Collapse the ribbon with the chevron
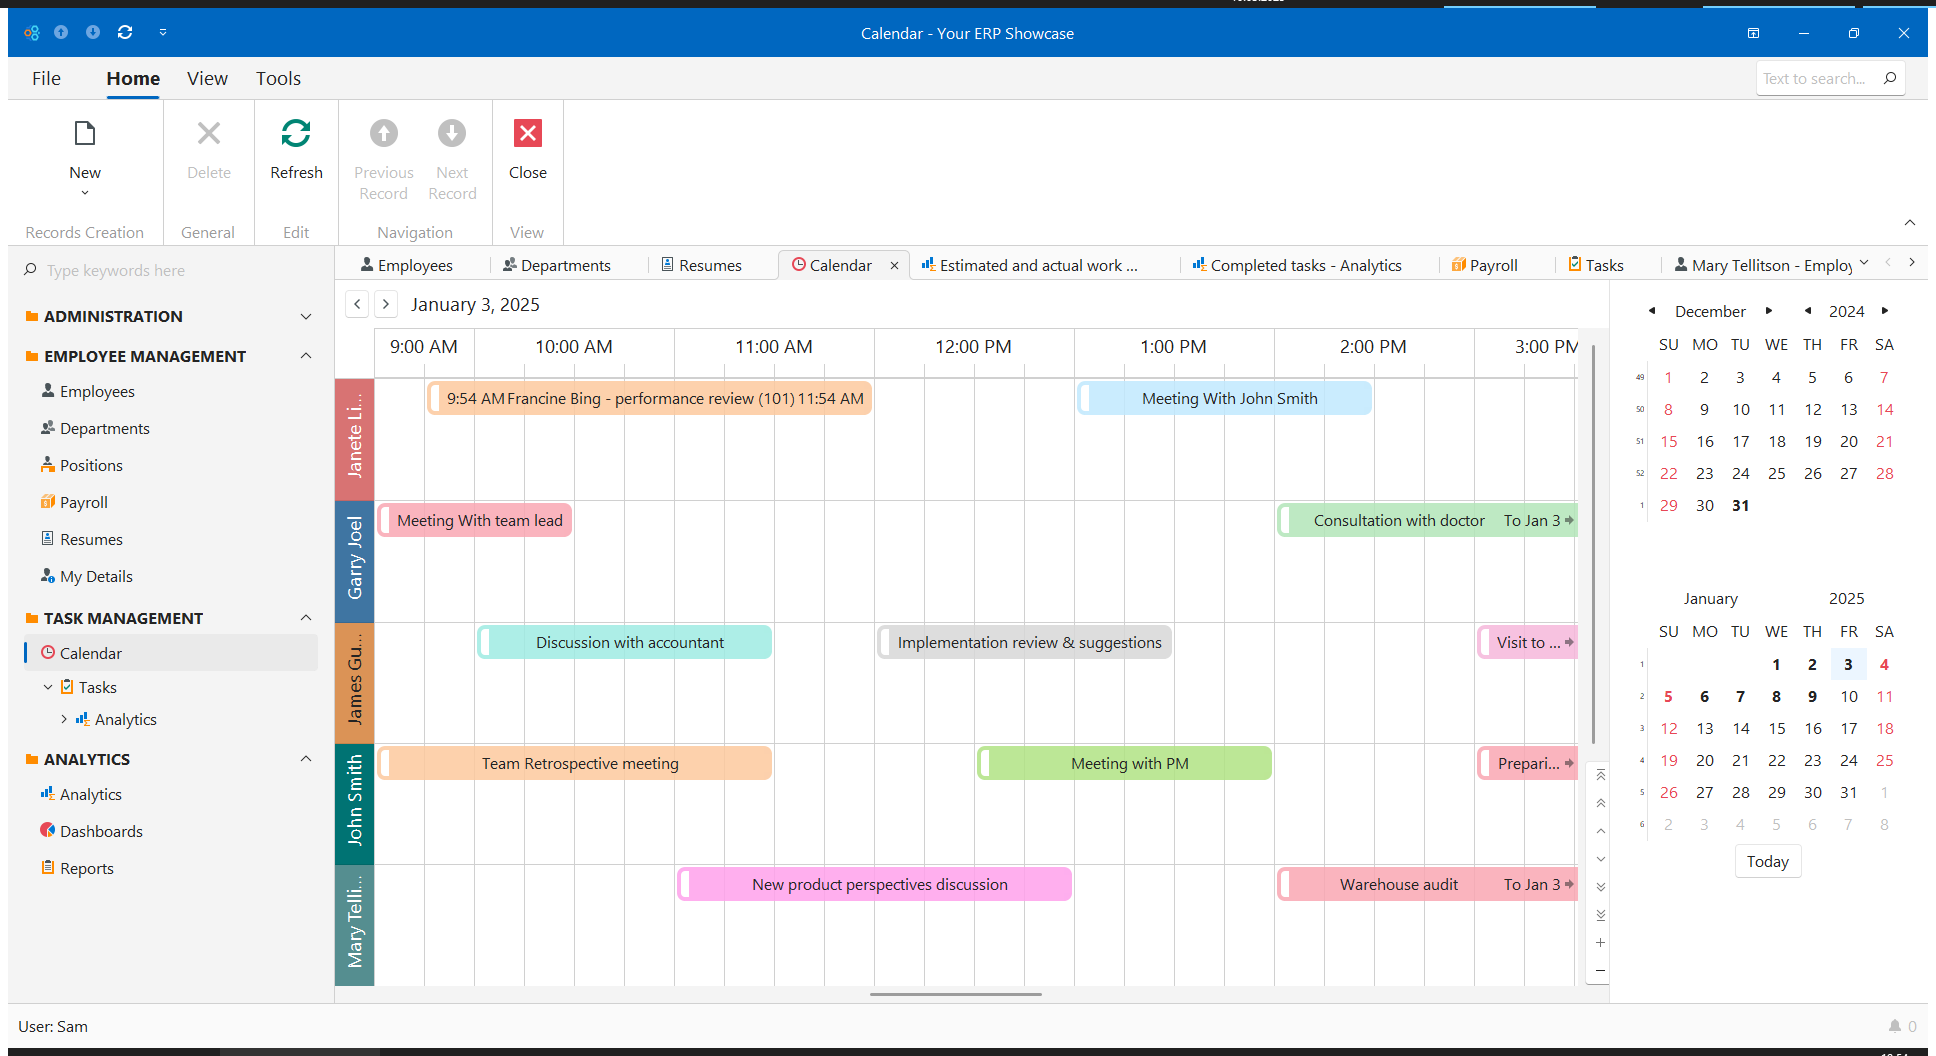Screen dimensions: 1936x1056 pyautogui.click(x=1909, y=223)
